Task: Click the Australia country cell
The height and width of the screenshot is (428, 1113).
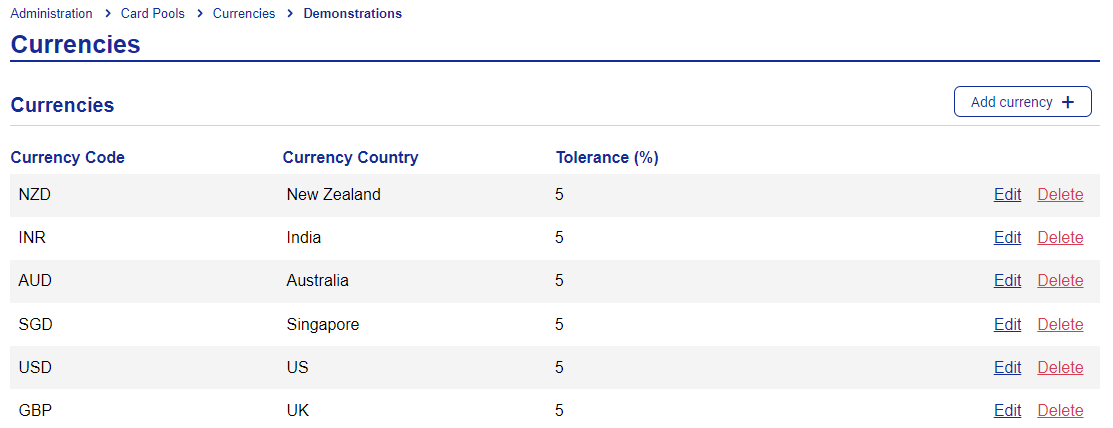Action: click(317, 281)
